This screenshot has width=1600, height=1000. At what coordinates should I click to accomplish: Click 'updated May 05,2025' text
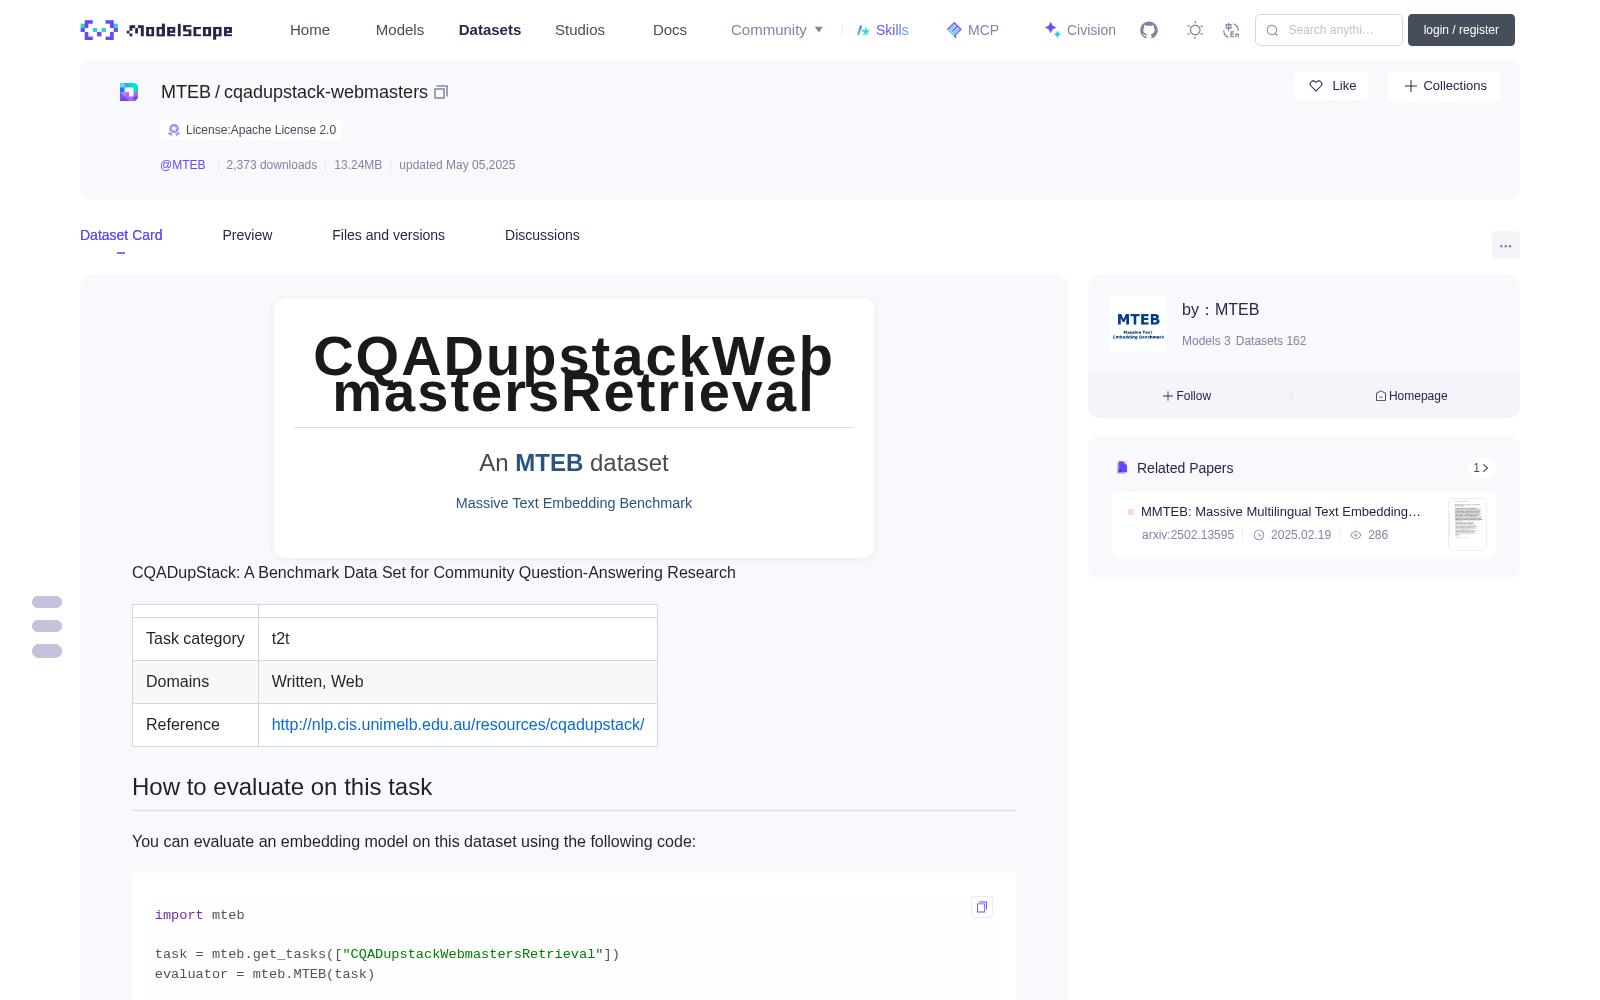coord(457,165)
